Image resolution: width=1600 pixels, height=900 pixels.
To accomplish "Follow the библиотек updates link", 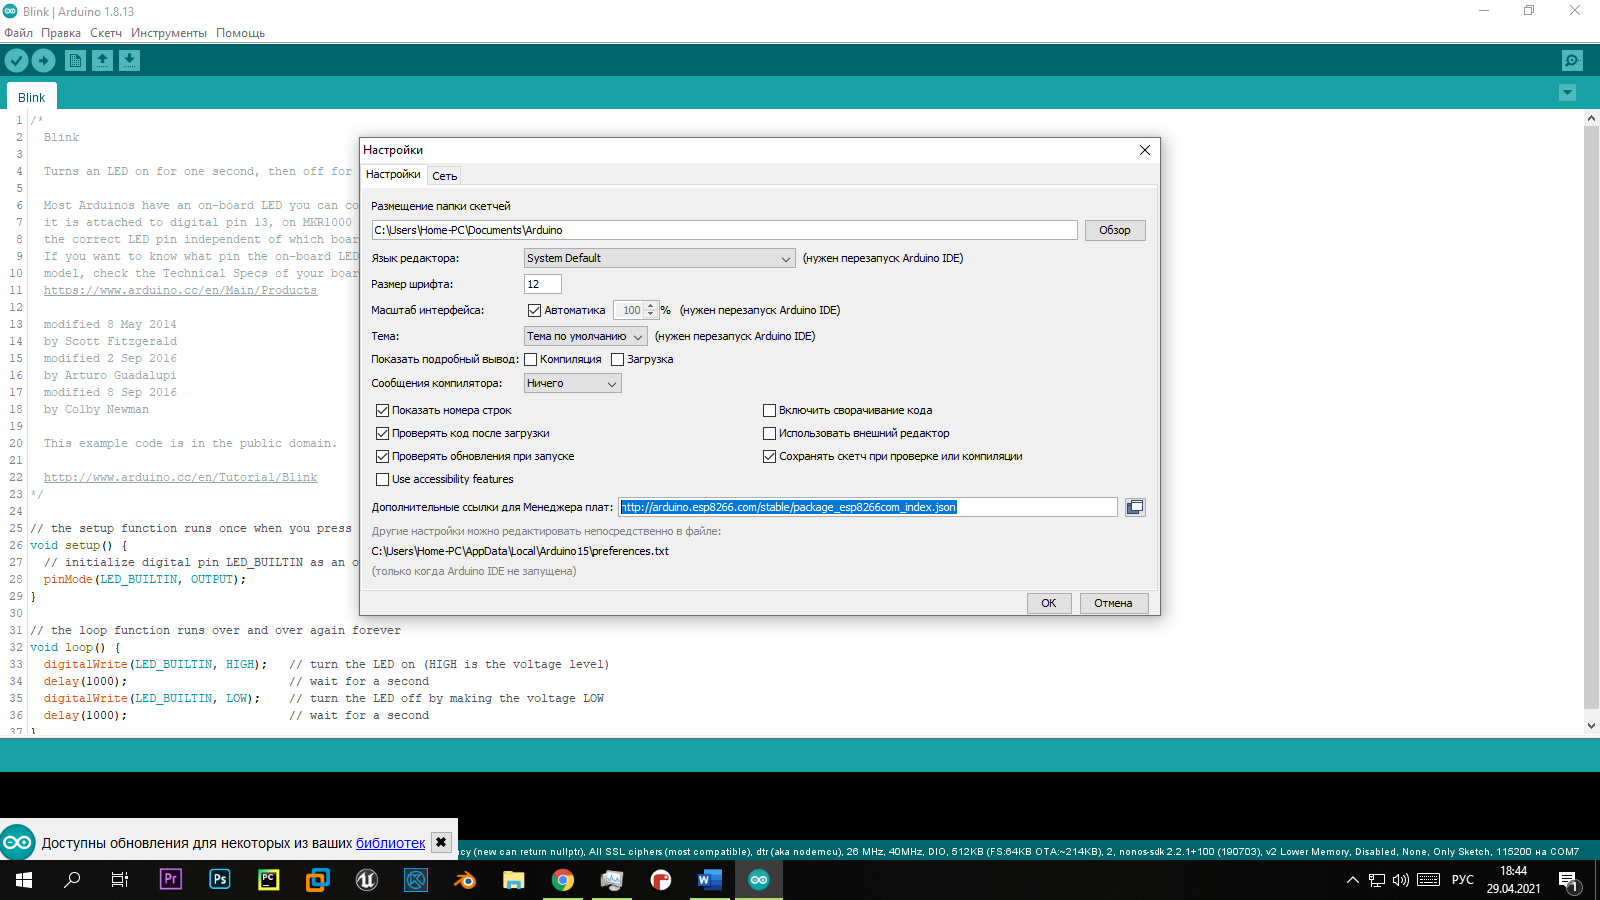I will click(x=391, y=843).
